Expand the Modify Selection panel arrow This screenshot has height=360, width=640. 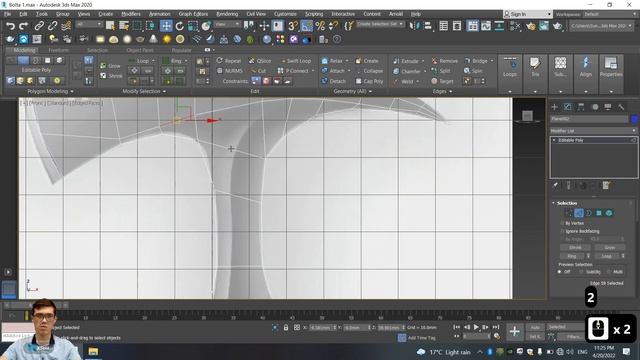[164, 91]
